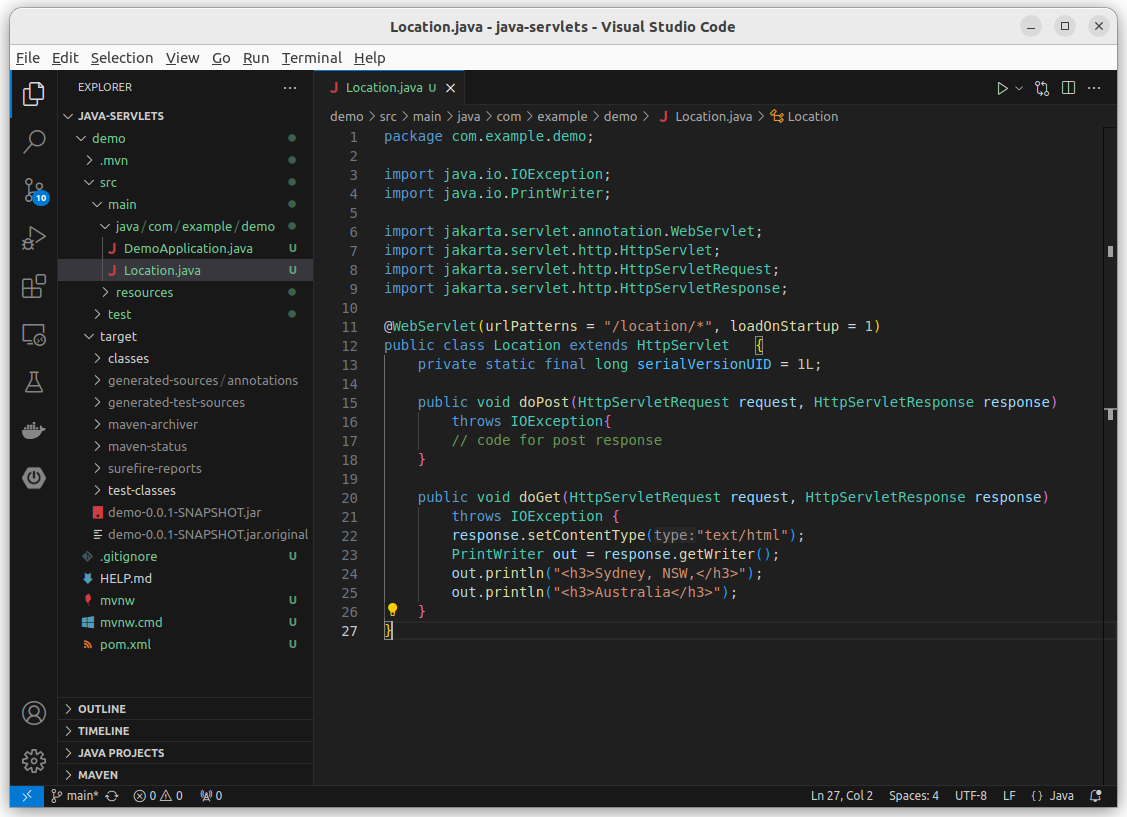Open the Edit menu
Image resolution: width=1127 pixels, height=817 pixels.
(65, 57)
